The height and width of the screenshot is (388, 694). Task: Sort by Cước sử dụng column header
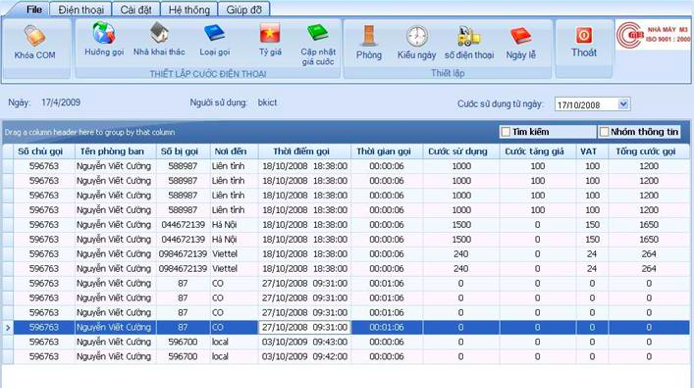(461, 151)
